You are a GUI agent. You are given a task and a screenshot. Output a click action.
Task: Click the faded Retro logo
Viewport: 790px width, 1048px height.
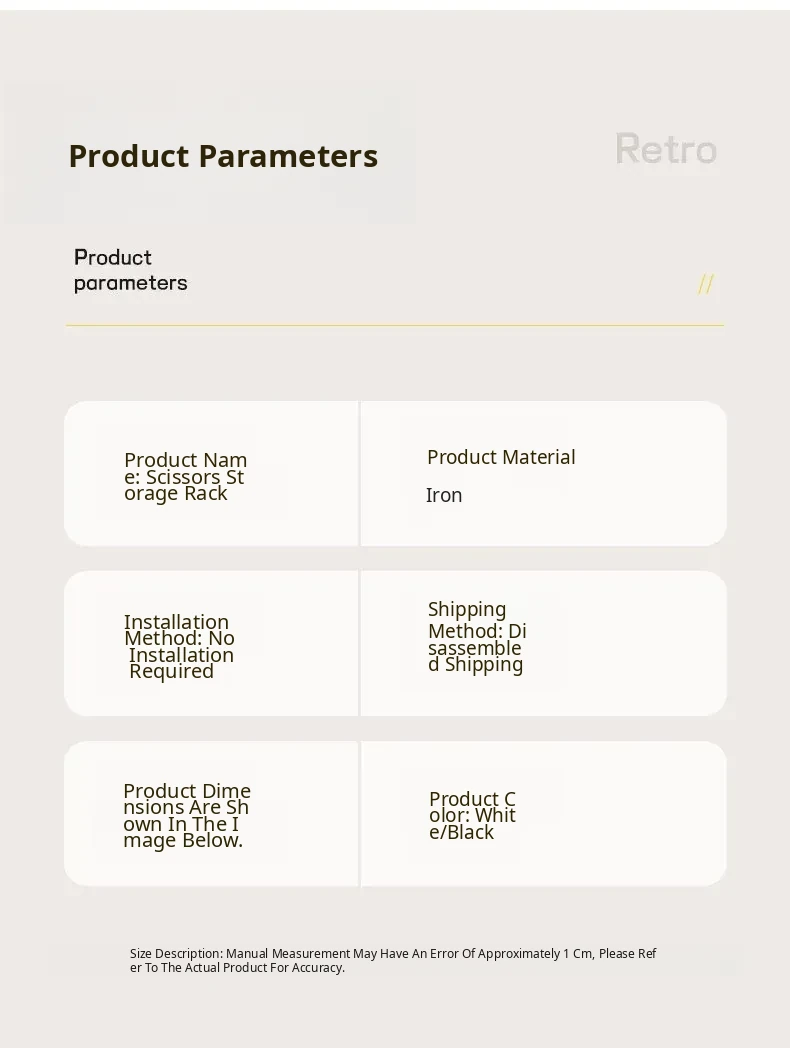(666, 150)
